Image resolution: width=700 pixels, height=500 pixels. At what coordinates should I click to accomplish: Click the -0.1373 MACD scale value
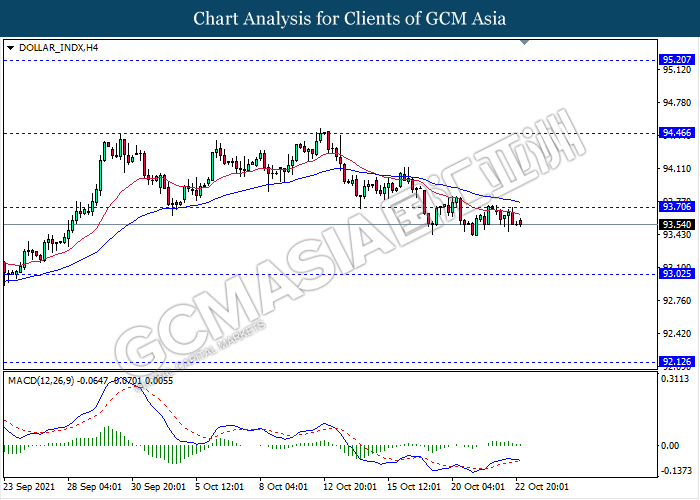point(676,471)
